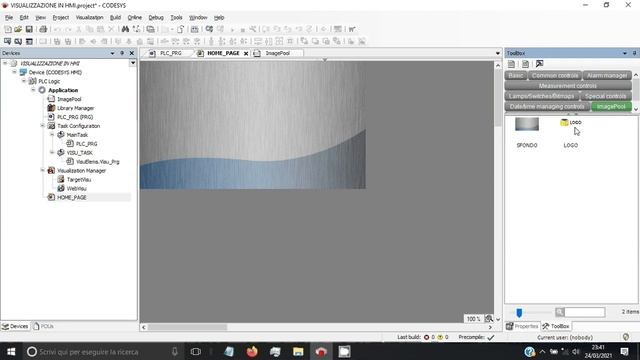Open the File menu

point(9,18)
